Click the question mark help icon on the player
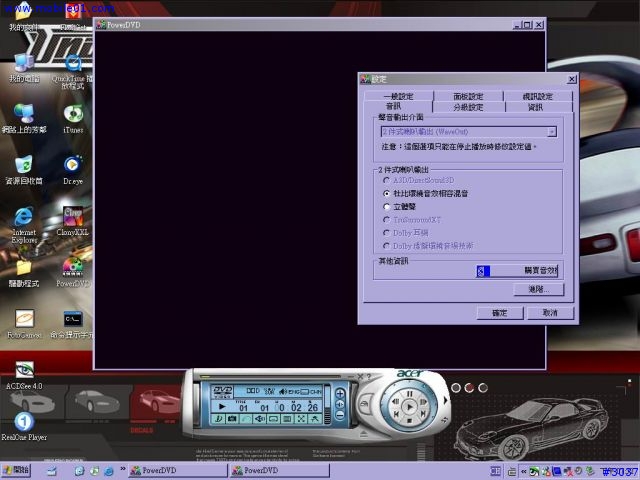Viewport: 640px width, 480px height. 369,377
